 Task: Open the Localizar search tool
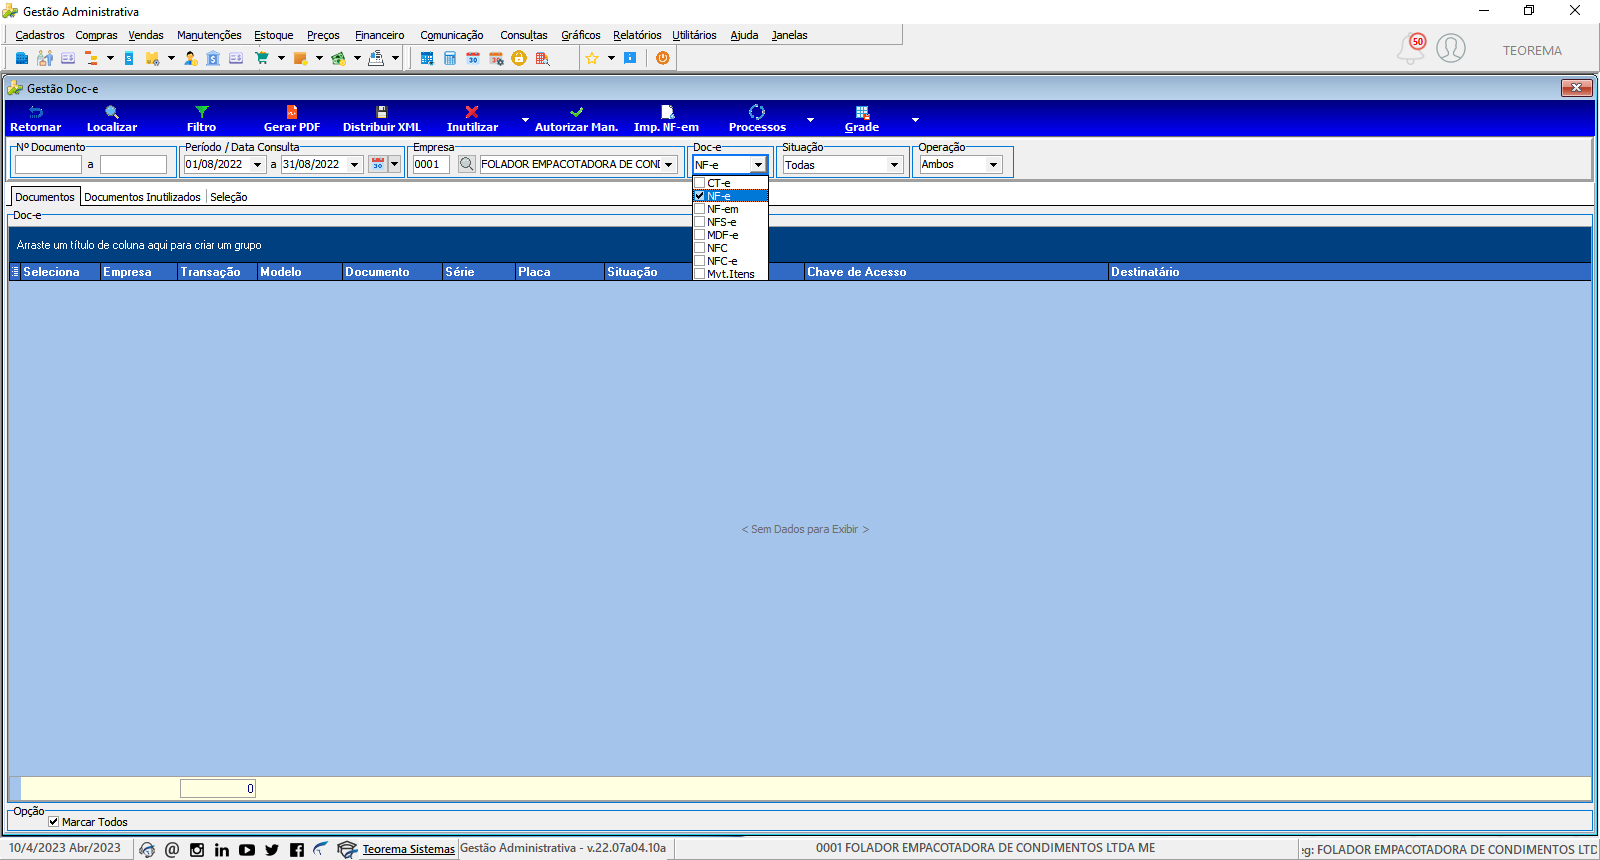tap(112, 119)
